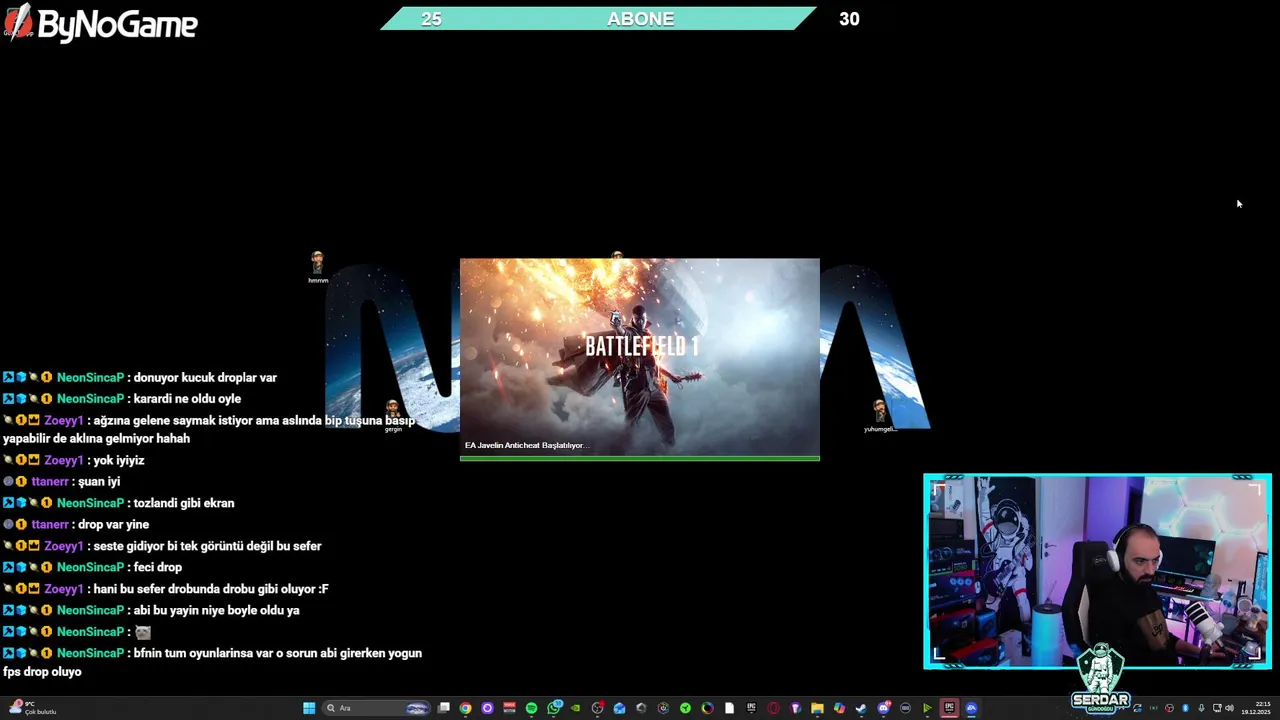
Task: Click chat message 'tozlandi gibi ekran'
Action: 184,503
